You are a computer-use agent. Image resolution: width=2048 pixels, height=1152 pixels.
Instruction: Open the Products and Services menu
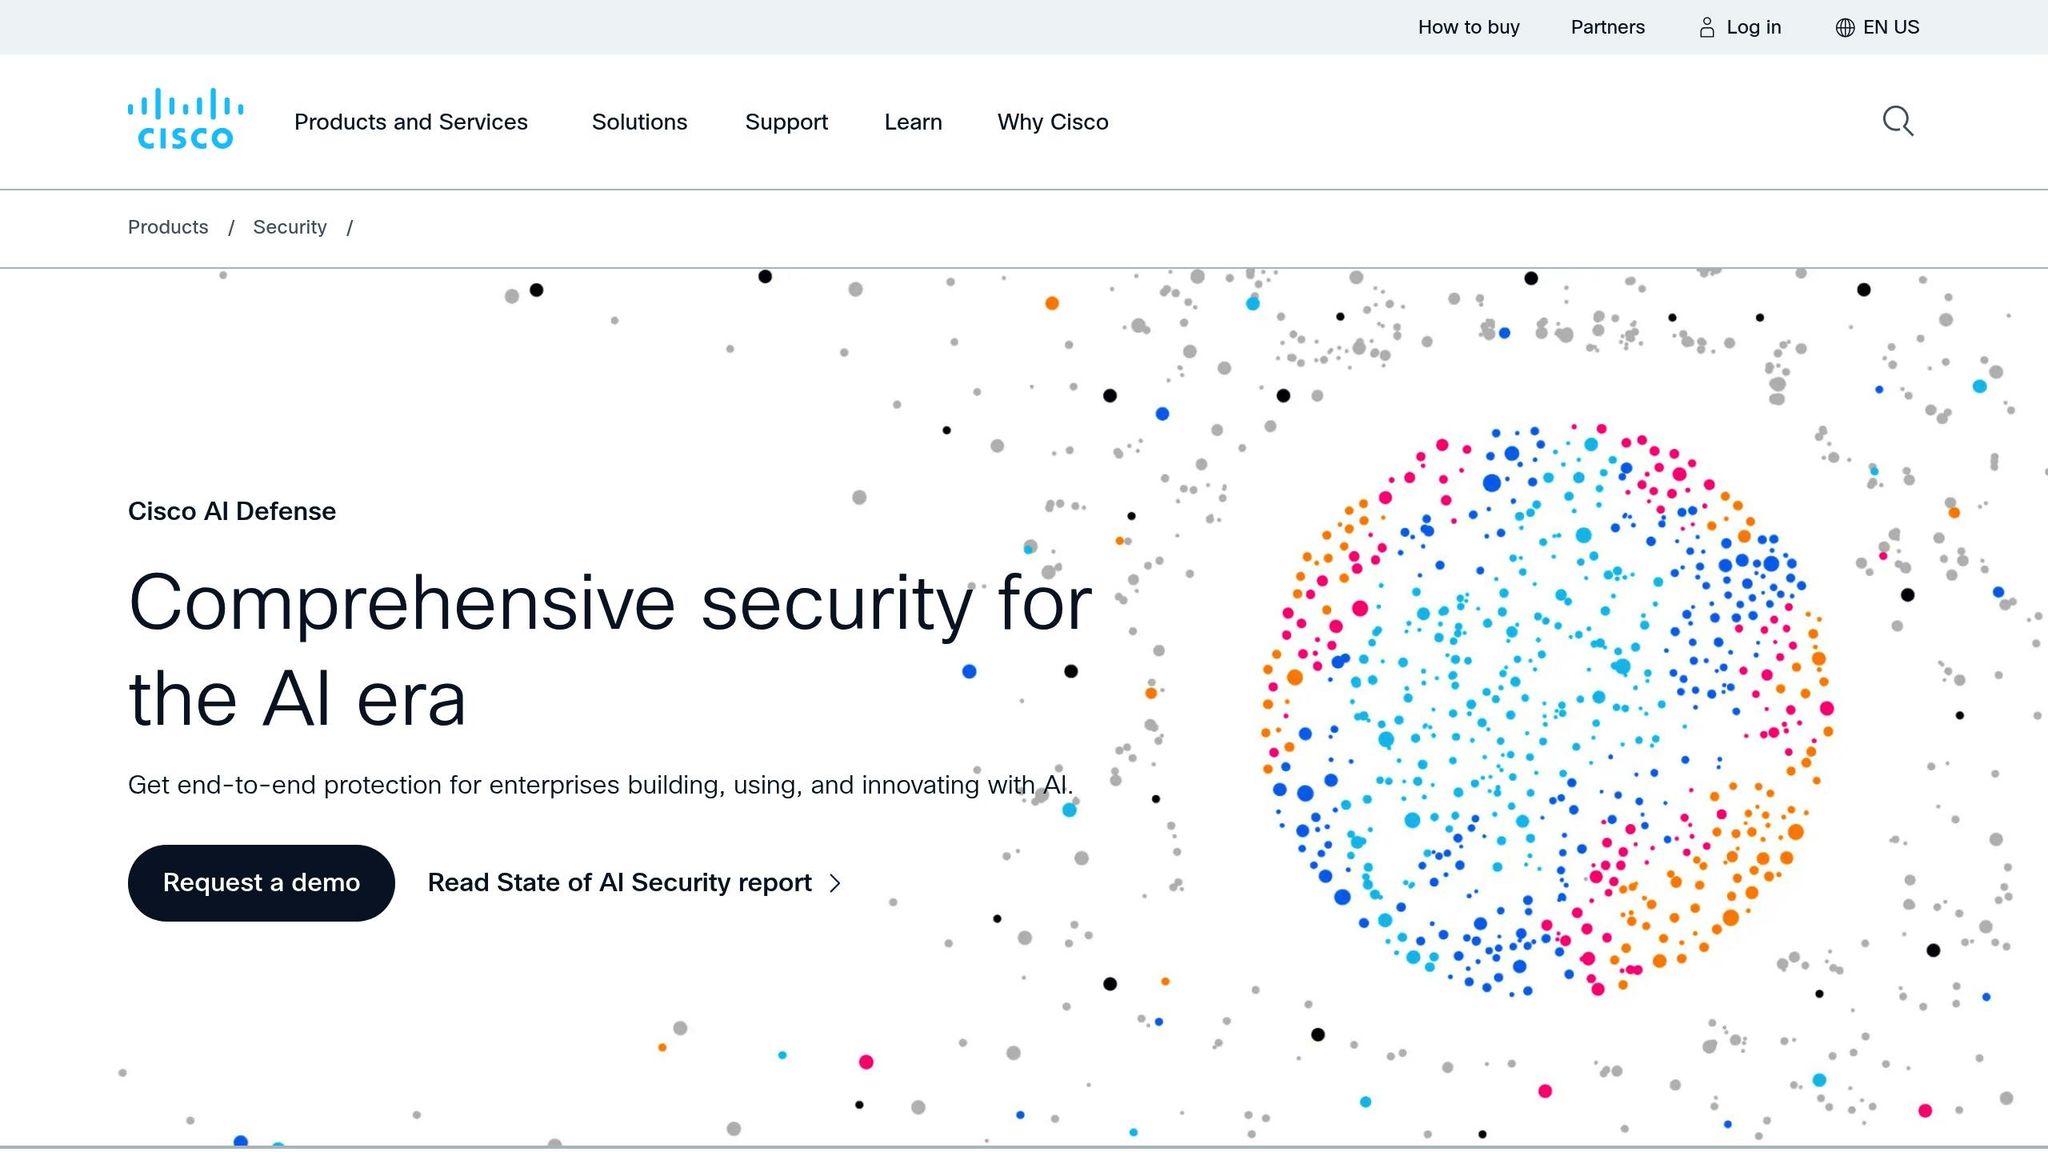click(411, 121)
